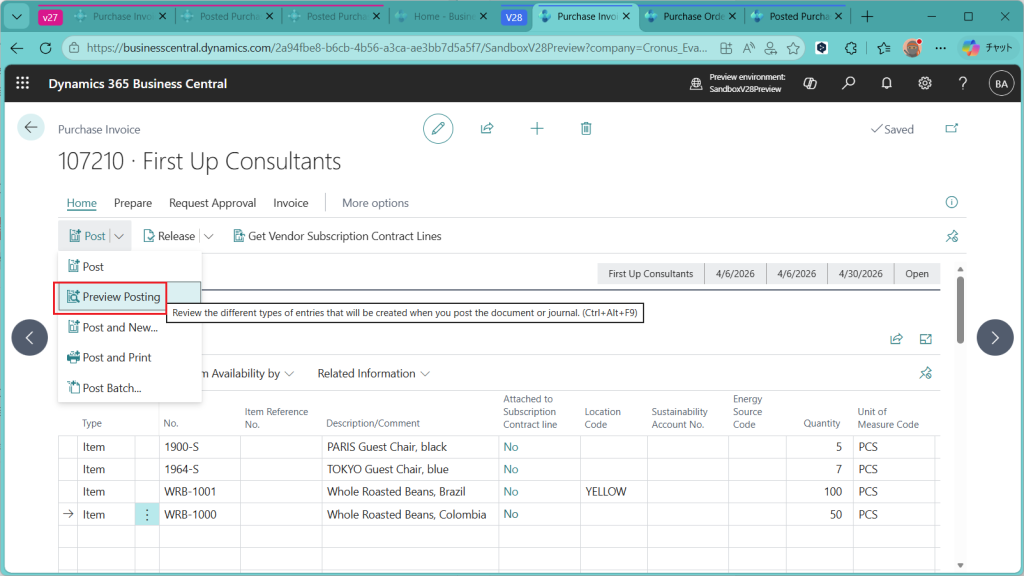Switch to the Request Approval tab
The image size is (1024, 576).
pyautogui.click(x=212, y=203)
